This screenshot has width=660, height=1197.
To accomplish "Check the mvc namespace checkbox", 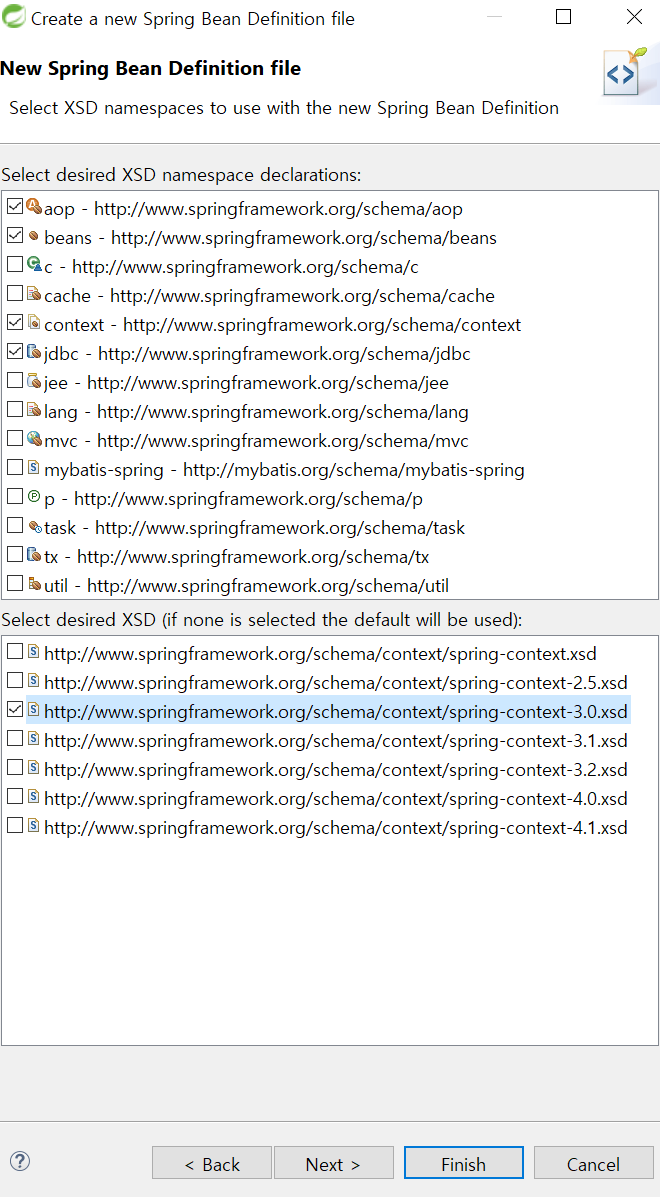I will pyautogui.click(x=14, y=439).
